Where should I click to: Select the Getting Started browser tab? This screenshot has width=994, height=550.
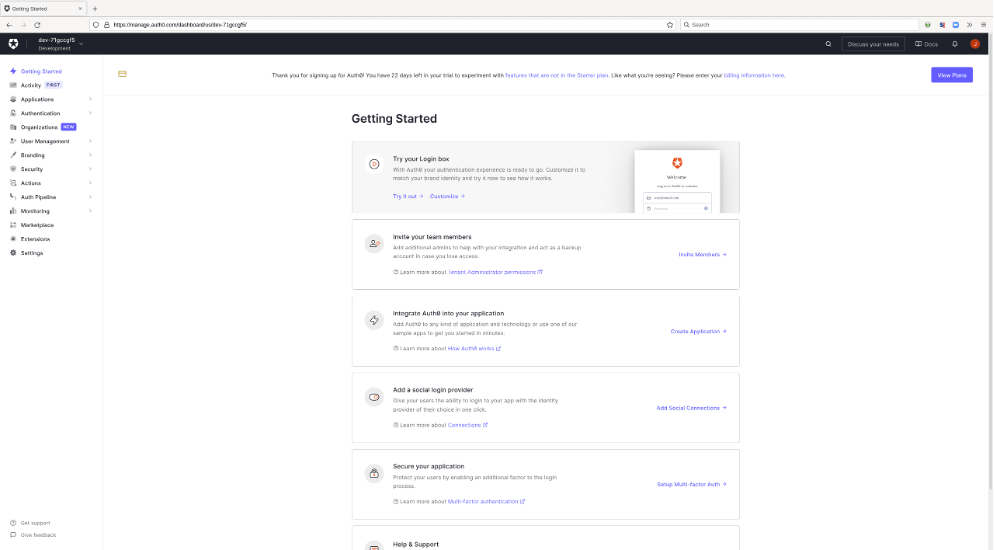click(43, 8)
